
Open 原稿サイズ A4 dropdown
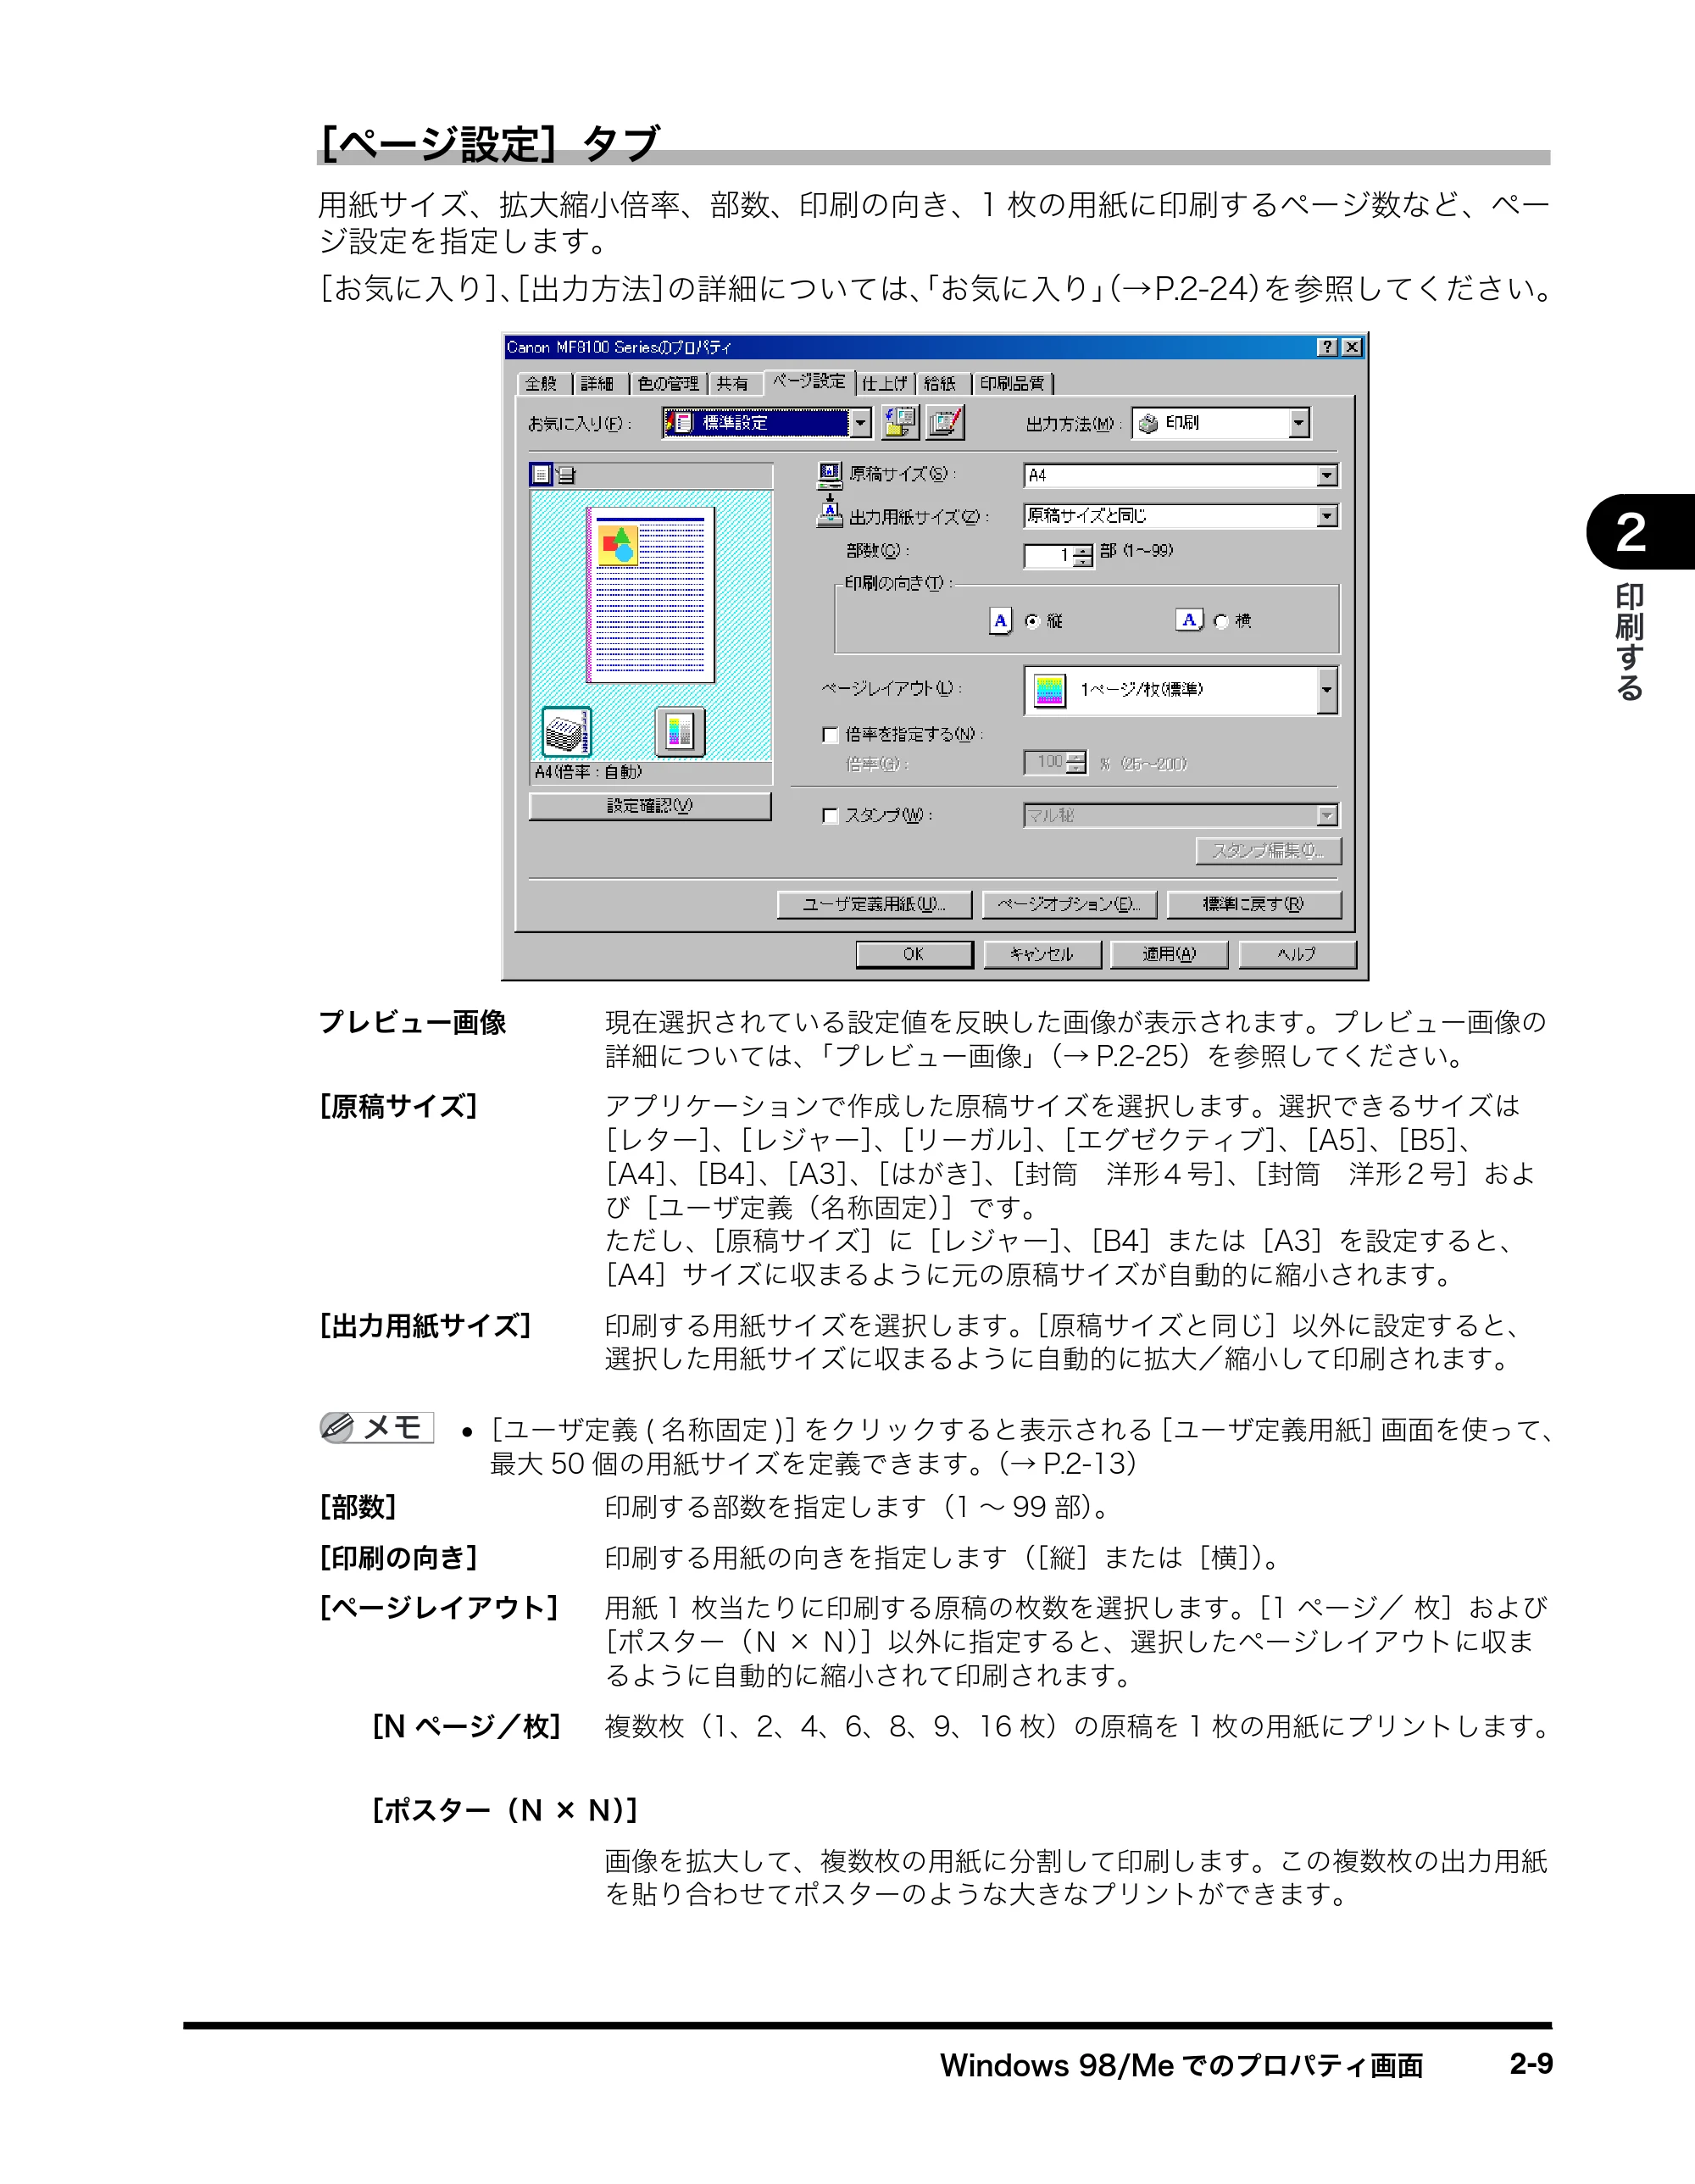pyautogui.click(x=1181, y=476)
